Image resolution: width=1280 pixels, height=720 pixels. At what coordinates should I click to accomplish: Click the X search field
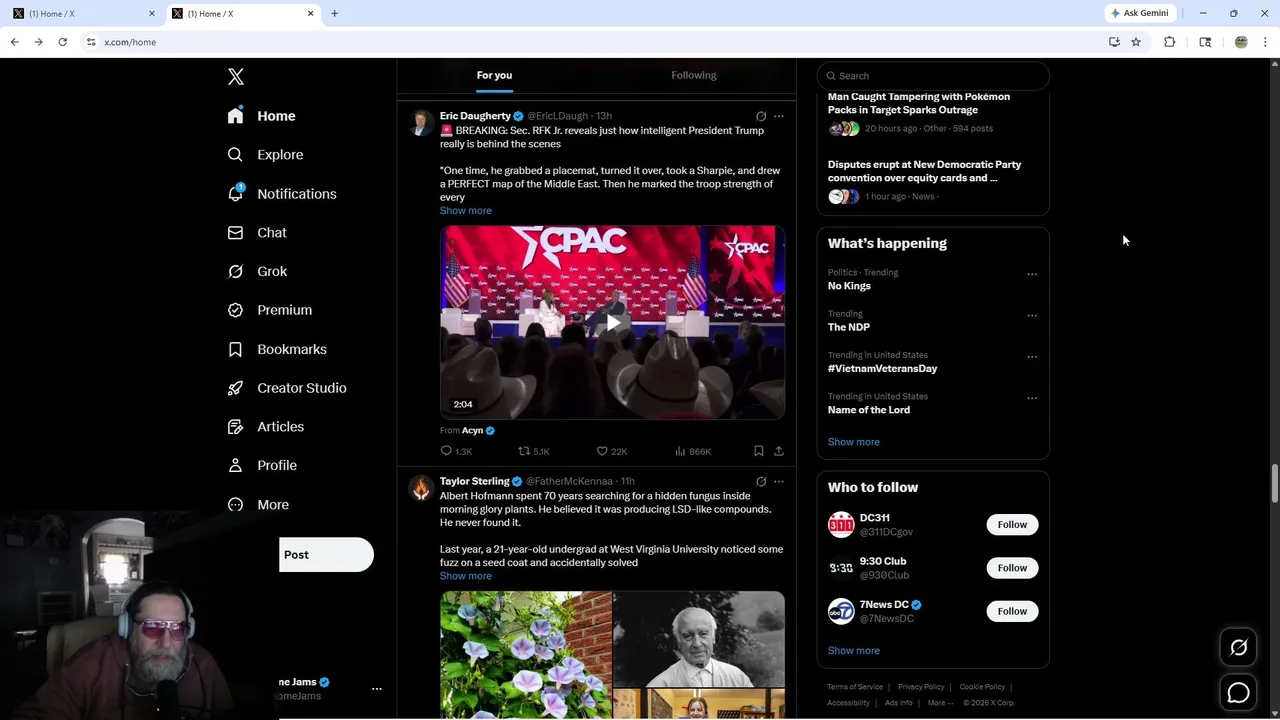coord(933,76)
